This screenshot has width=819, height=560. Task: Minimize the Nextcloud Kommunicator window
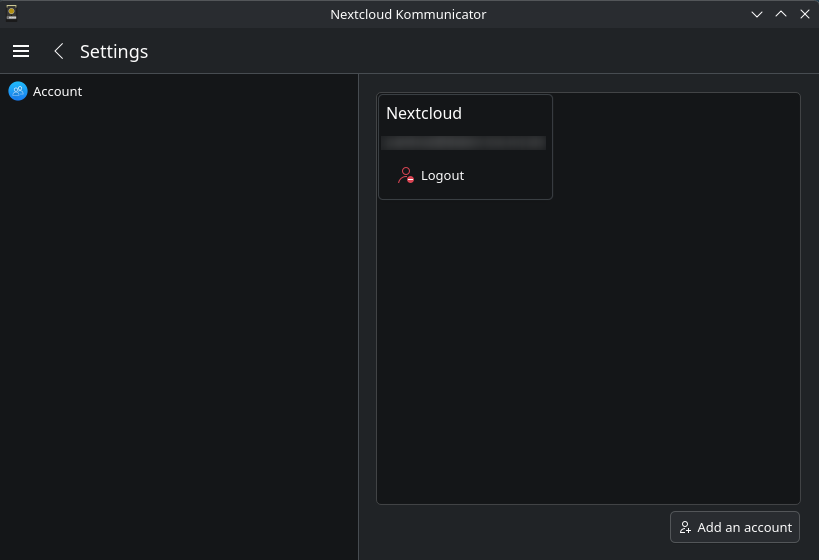pyautogui.click(x=756, y=14)
